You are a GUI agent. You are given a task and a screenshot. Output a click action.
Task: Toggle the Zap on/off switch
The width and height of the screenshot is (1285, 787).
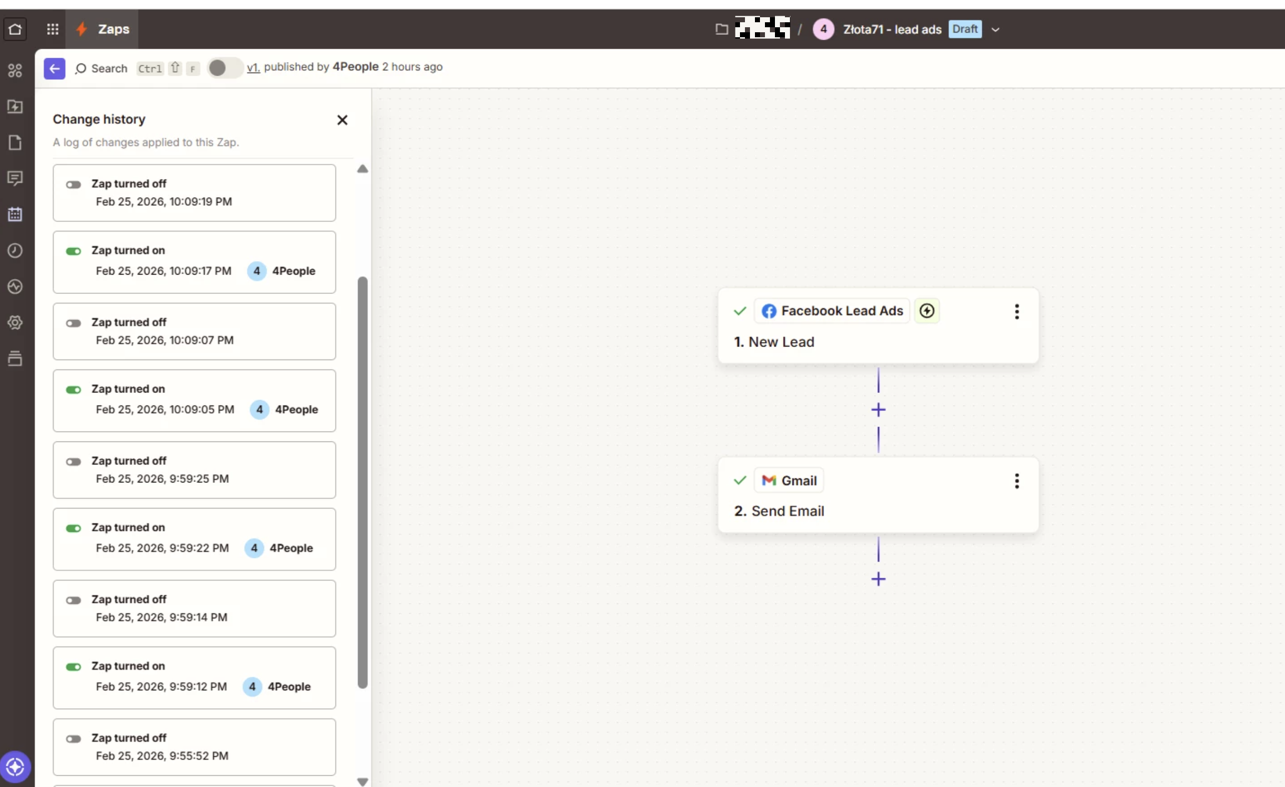[x=224, y=68]
